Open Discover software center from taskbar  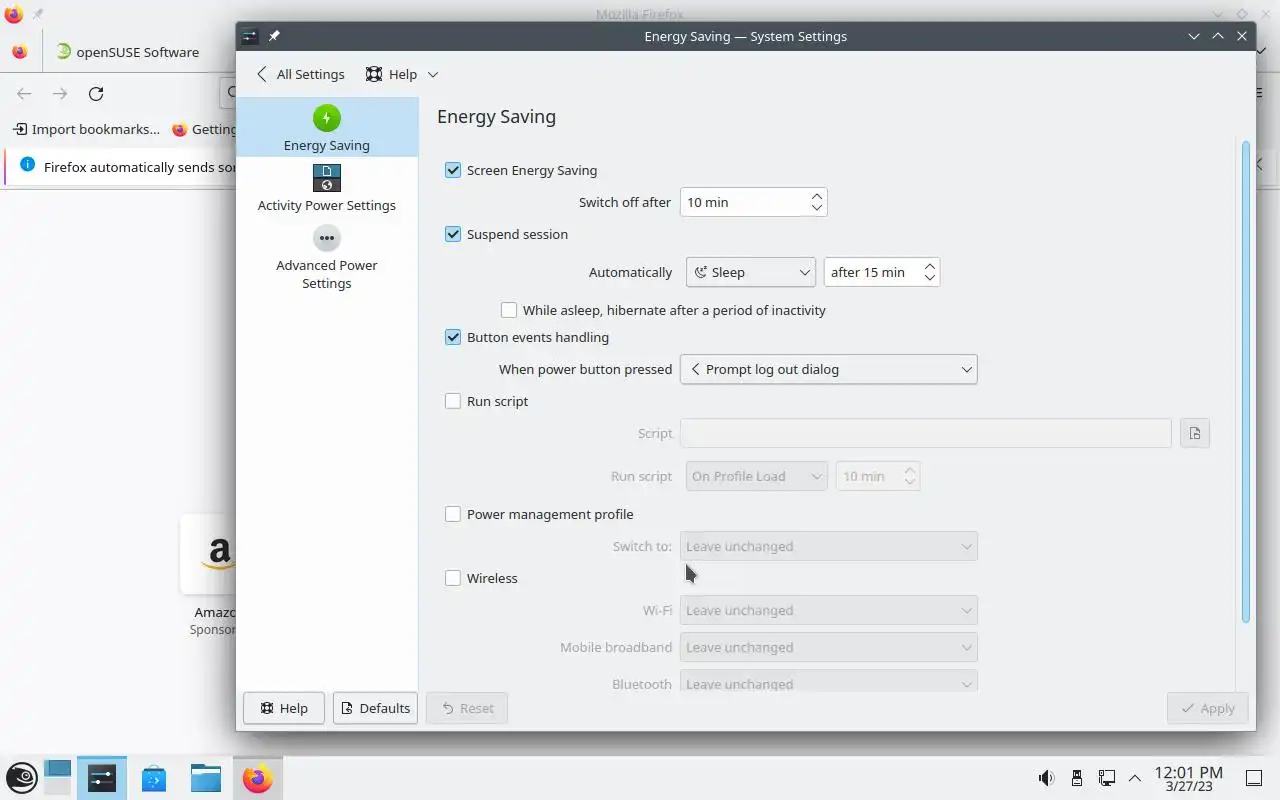click(x=154, y=778)
